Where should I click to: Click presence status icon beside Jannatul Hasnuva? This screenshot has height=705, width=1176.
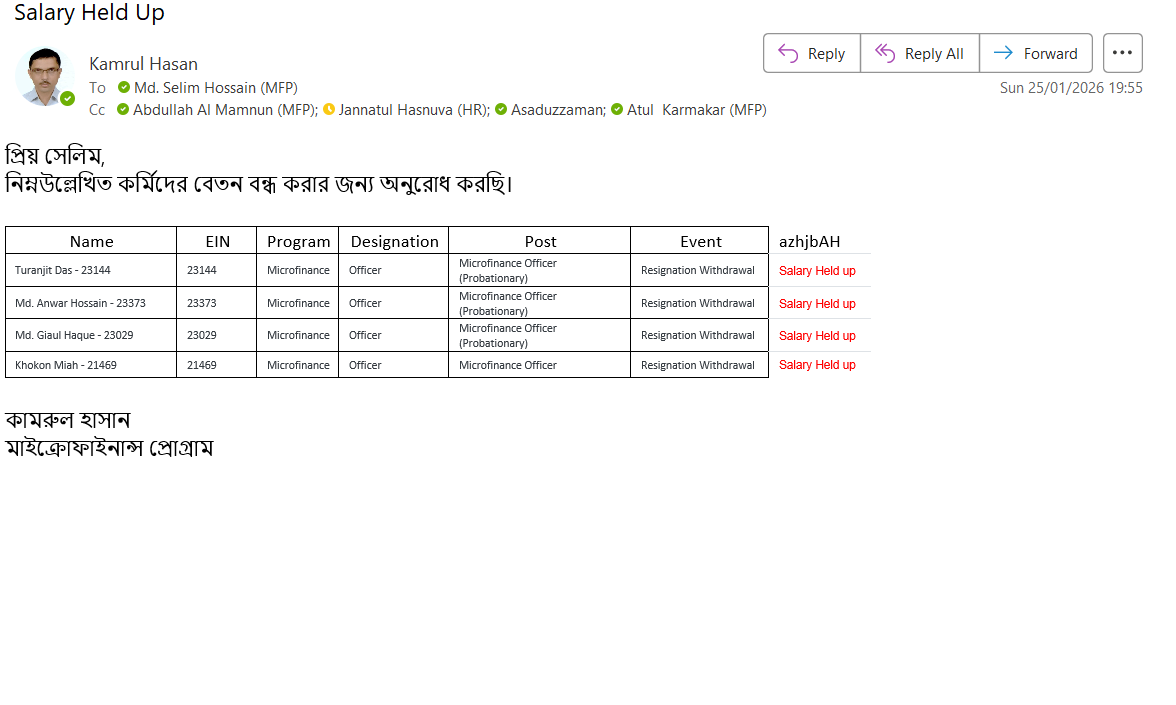pyautogui.click(x=329, y=109)
